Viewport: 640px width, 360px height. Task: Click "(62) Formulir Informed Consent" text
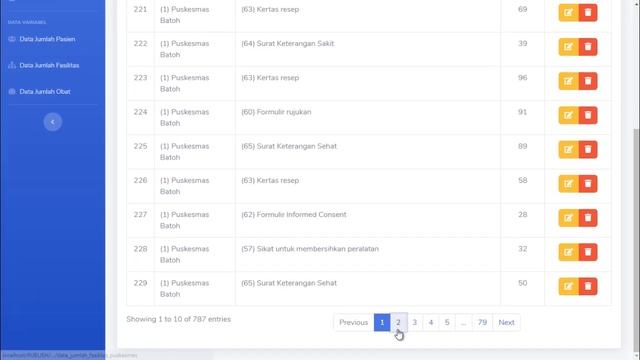[x=293, y=215]
